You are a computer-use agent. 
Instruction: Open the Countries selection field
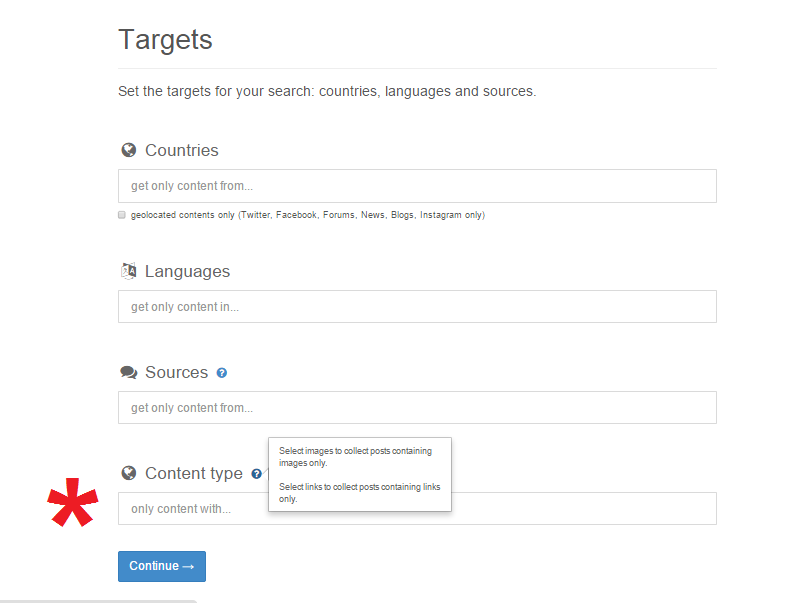[x=417, y=186]
